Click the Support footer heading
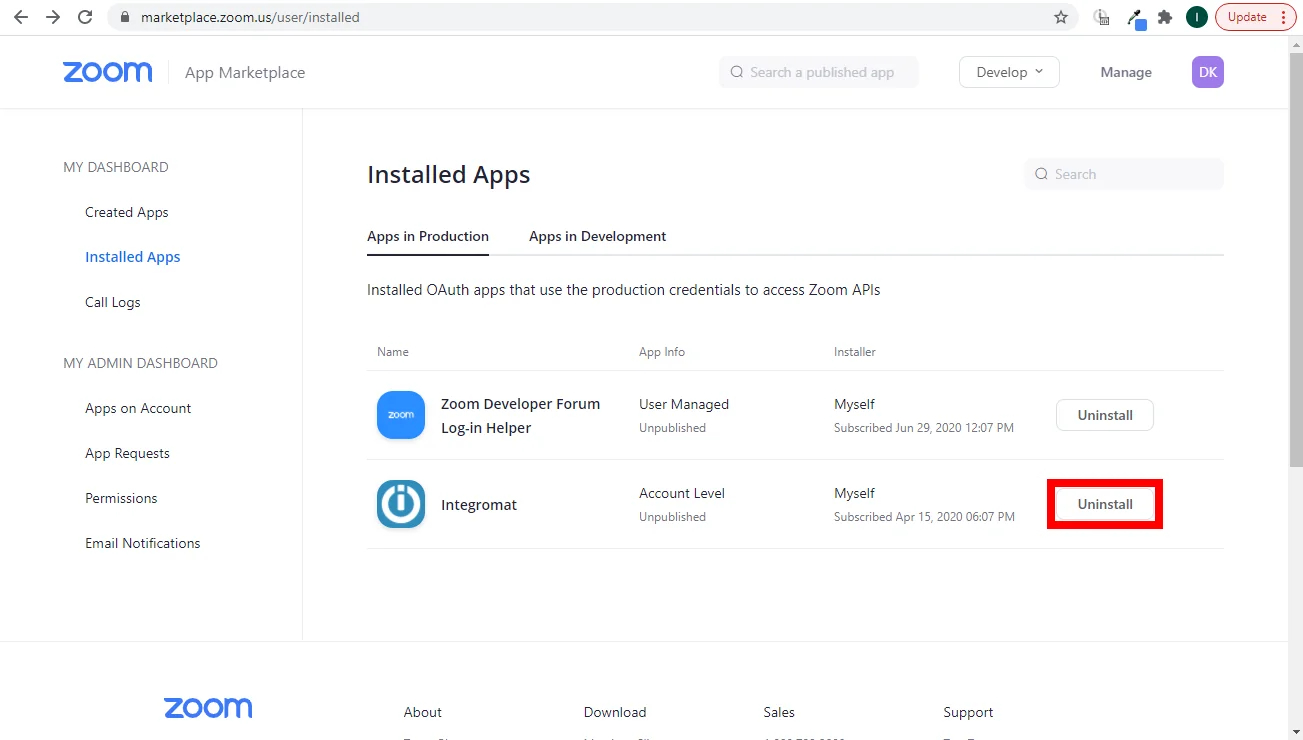The height and width of the screenshot is (740, 1303). pos(968,712)
